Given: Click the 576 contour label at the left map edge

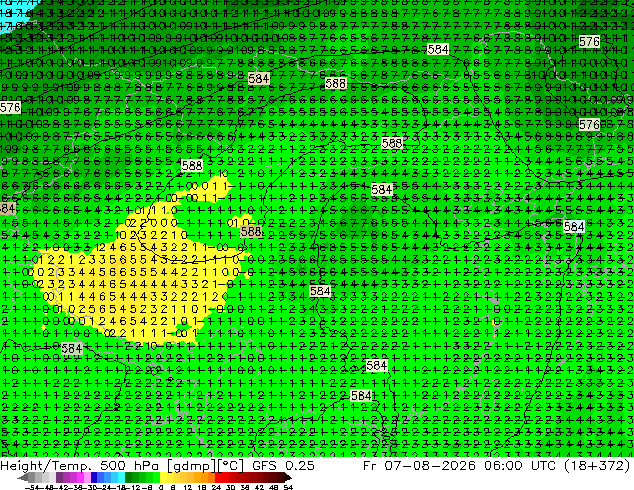Looking at the screenshot, I should pos(10,108).
